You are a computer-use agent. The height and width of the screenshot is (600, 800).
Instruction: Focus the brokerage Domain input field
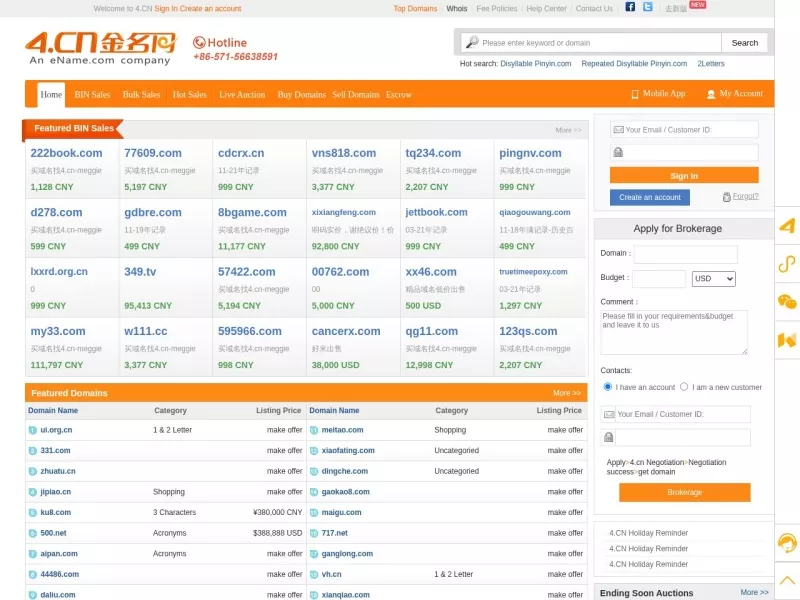685,254
